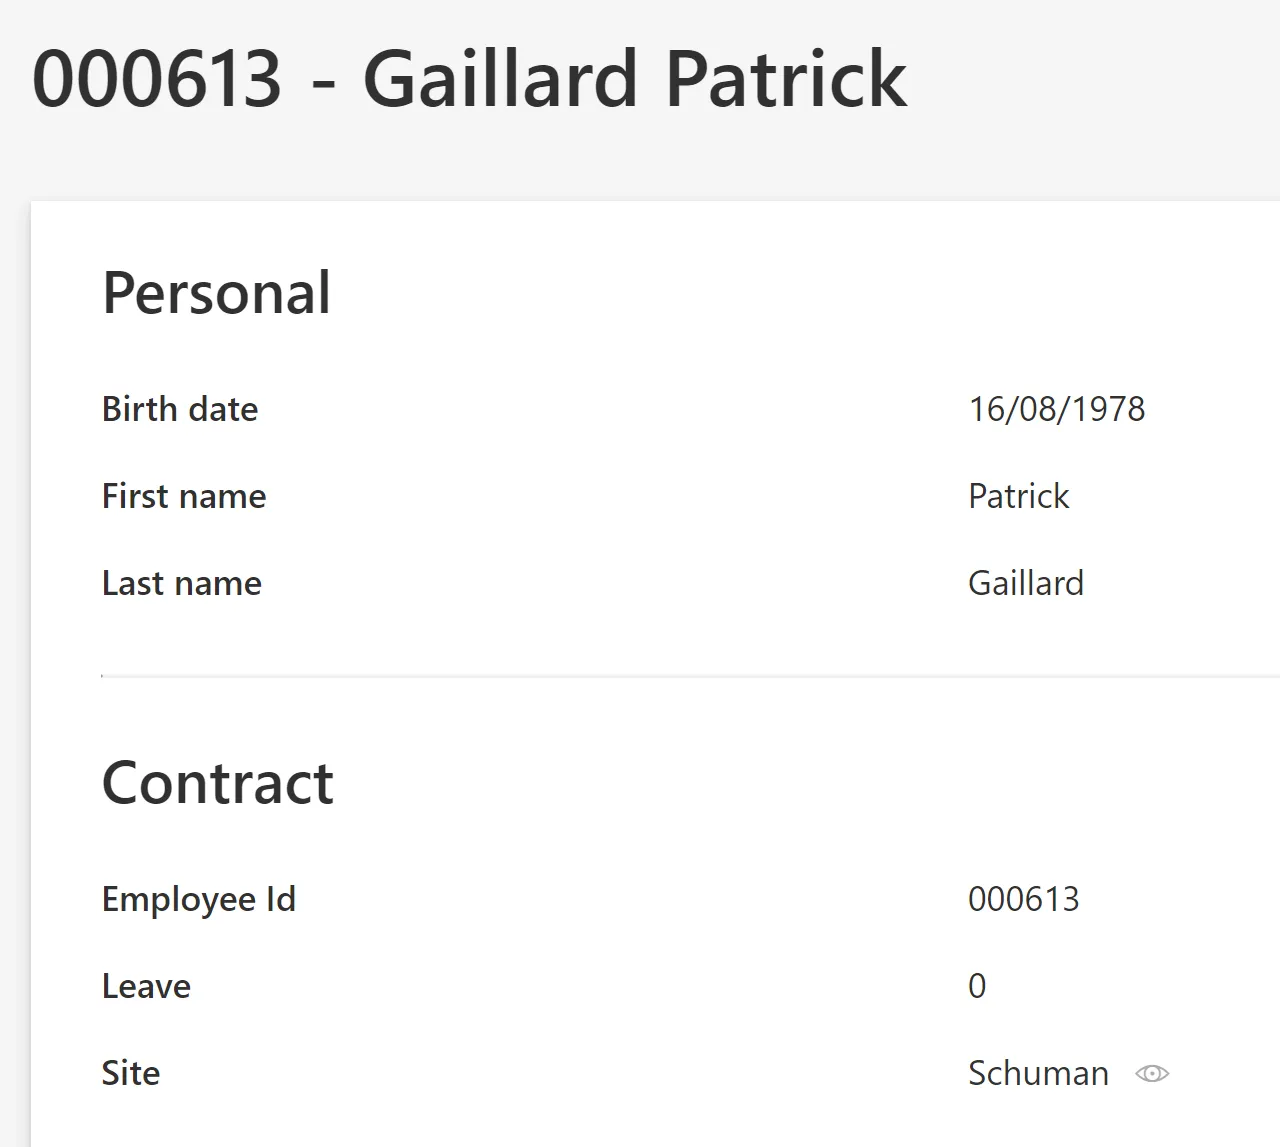Viewport: 1280px width, 1147px height.
Task: Select the Employee Id label
Action: (x=198, y=898)
